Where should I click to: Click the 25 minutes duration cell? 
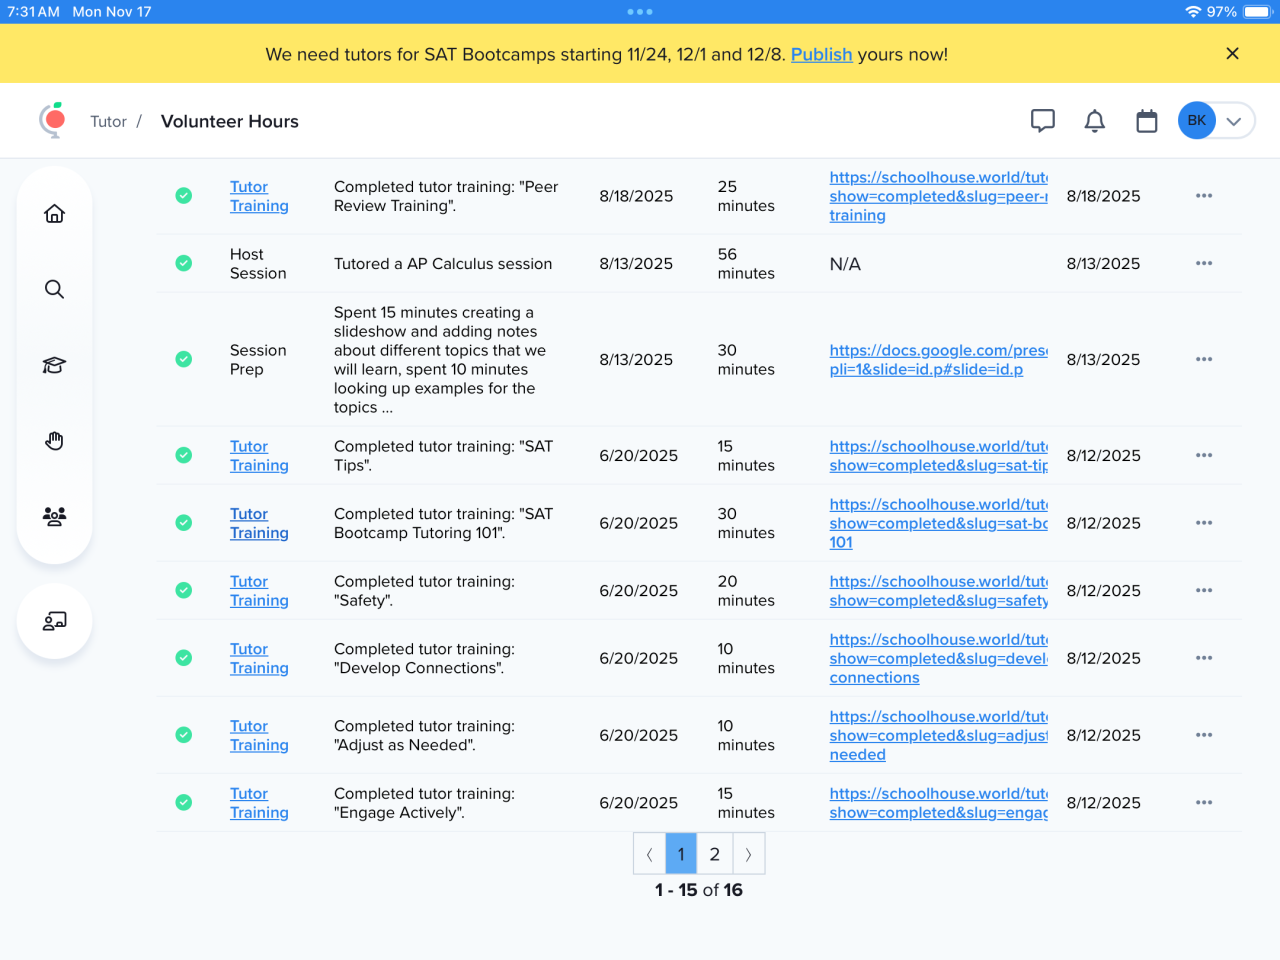[746, 196]
